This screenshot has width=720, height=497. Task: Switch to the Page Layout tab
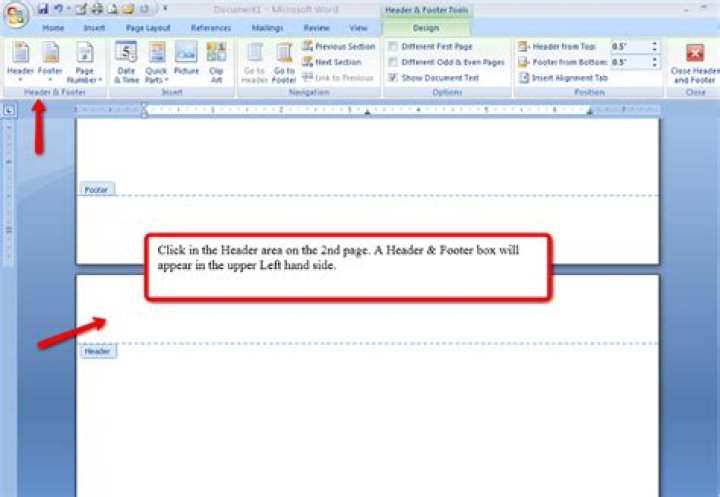tap(149, 29)
